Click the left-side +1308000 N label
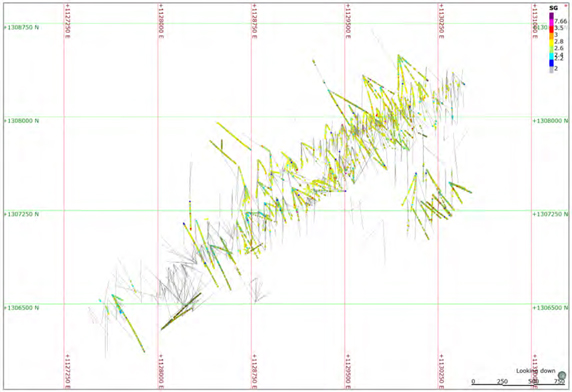This screenshot has width=572, height=392. [x=21, y=121]
